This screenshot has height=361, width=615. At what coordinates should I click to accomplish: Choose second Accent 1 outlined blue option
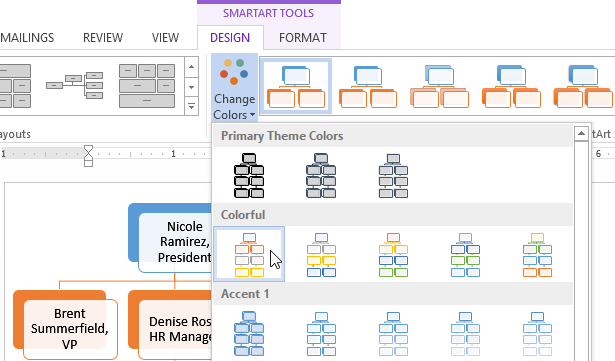(x=321, y=334)
